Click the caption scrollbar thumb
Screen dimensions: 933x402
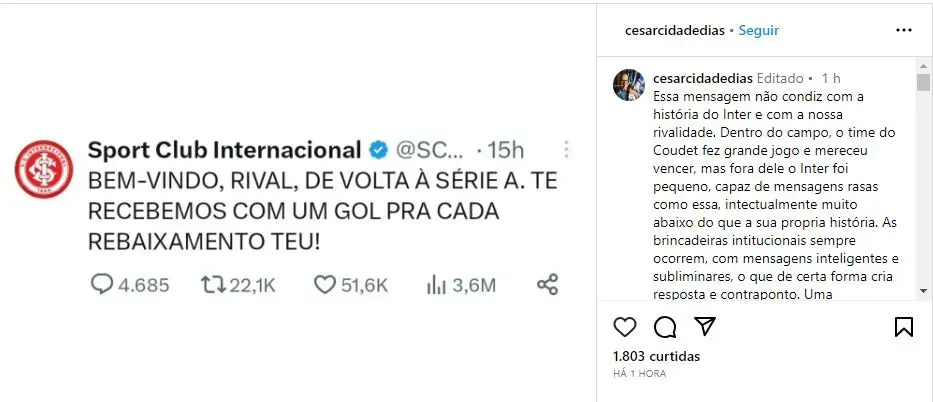(924, 82)
